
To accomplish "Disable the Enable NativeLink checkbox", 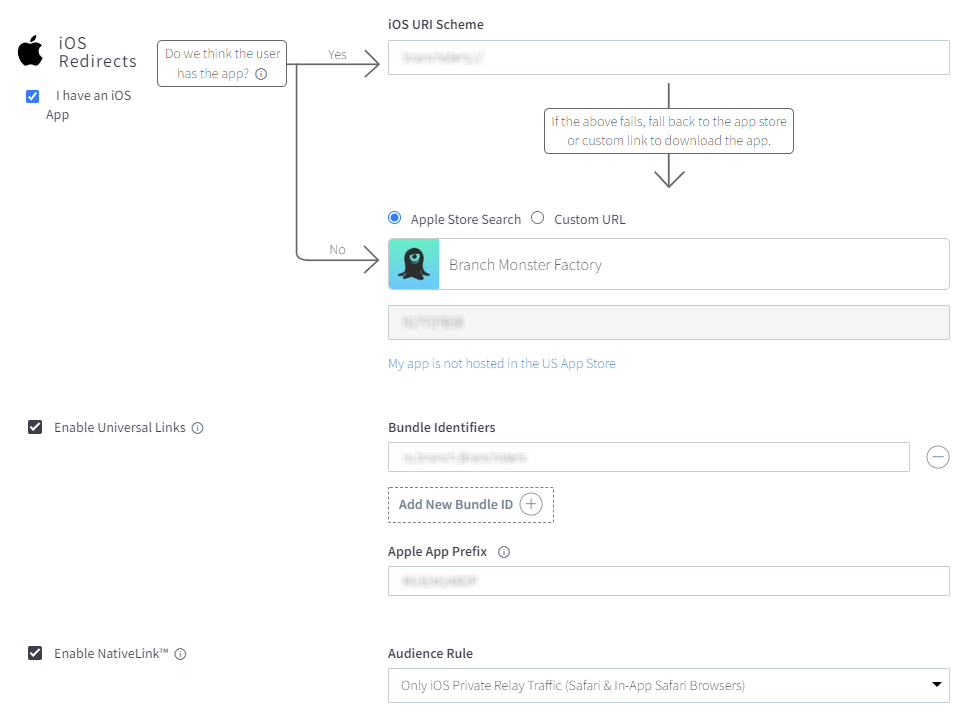I will pos(35,653).
